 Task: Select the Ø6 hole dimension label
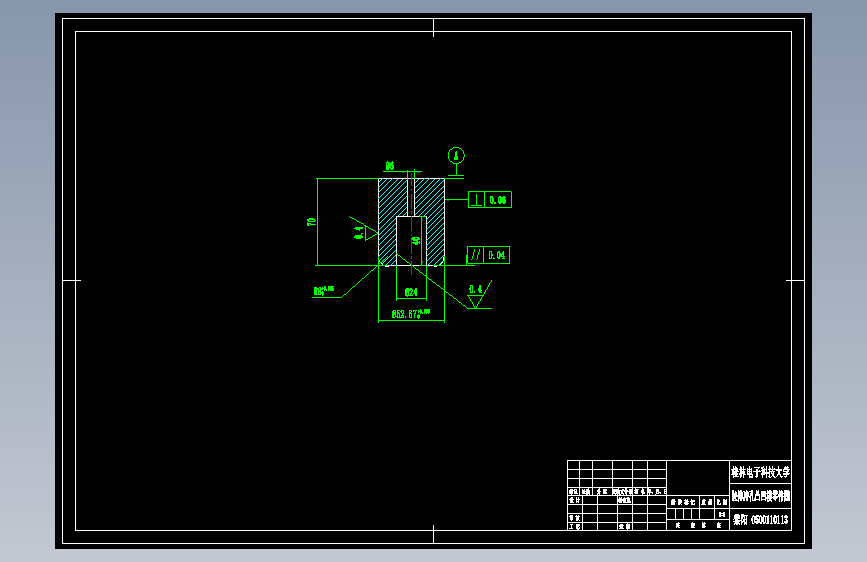tap(390, 165)
